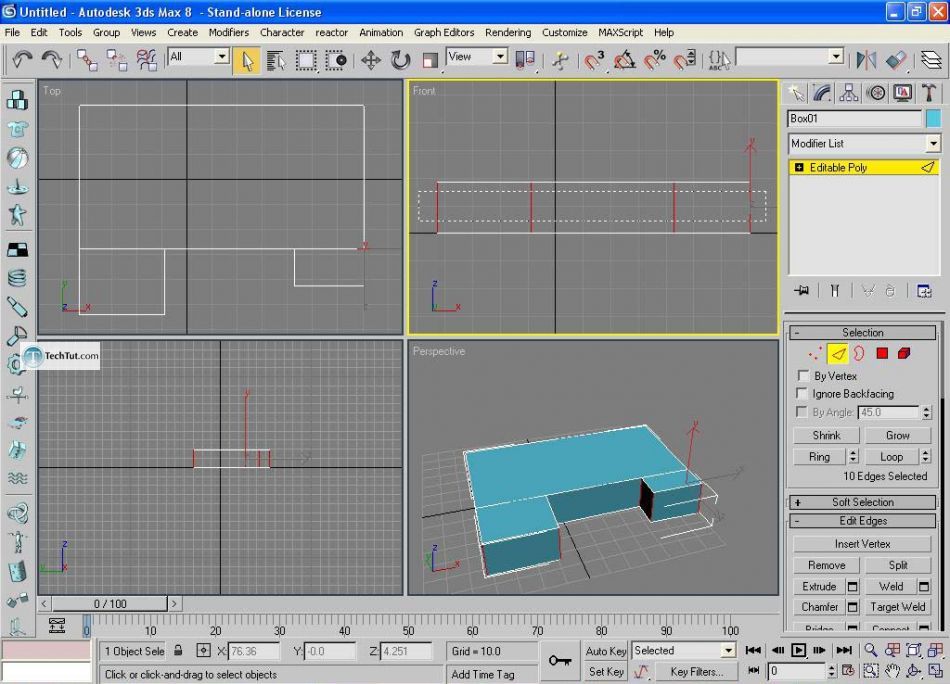The image size is (950, 684).
Task: Open the key filter Selected dropdown
Action: [x=729, y=651]
